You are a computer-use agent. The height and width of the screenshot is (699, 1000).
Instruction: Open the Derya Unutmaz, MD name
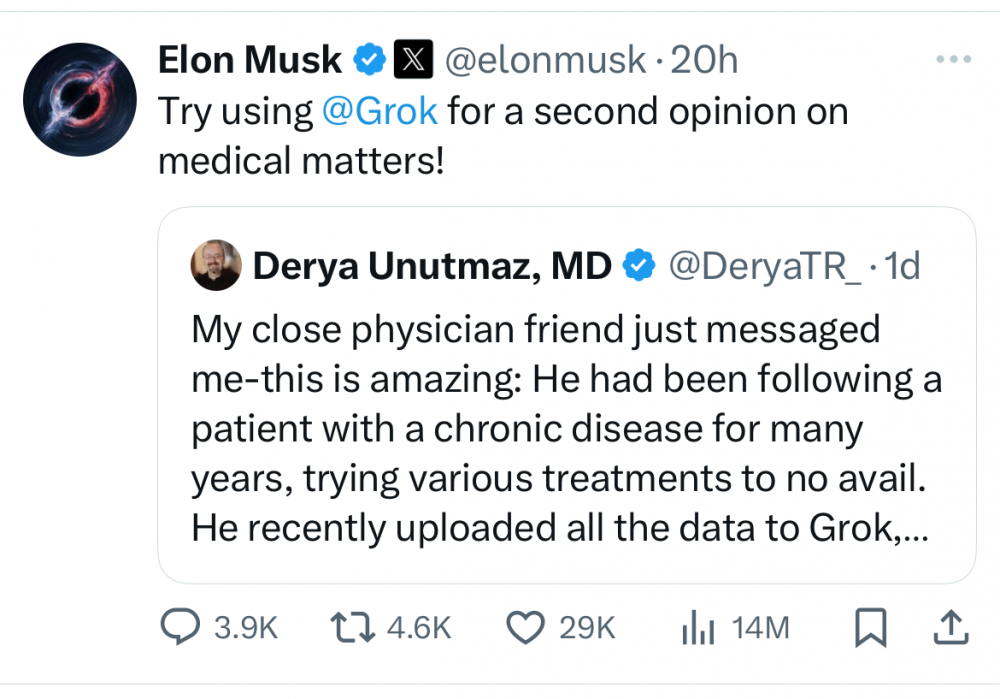432,266
